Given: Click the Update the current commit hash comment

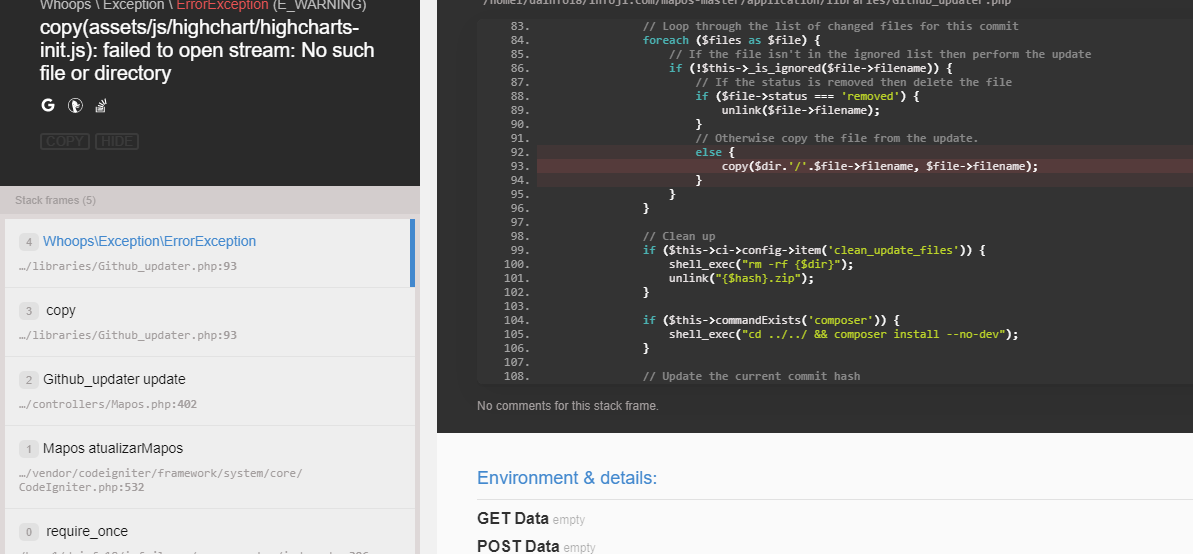Looking at the screenshot, I should [752, 377].
